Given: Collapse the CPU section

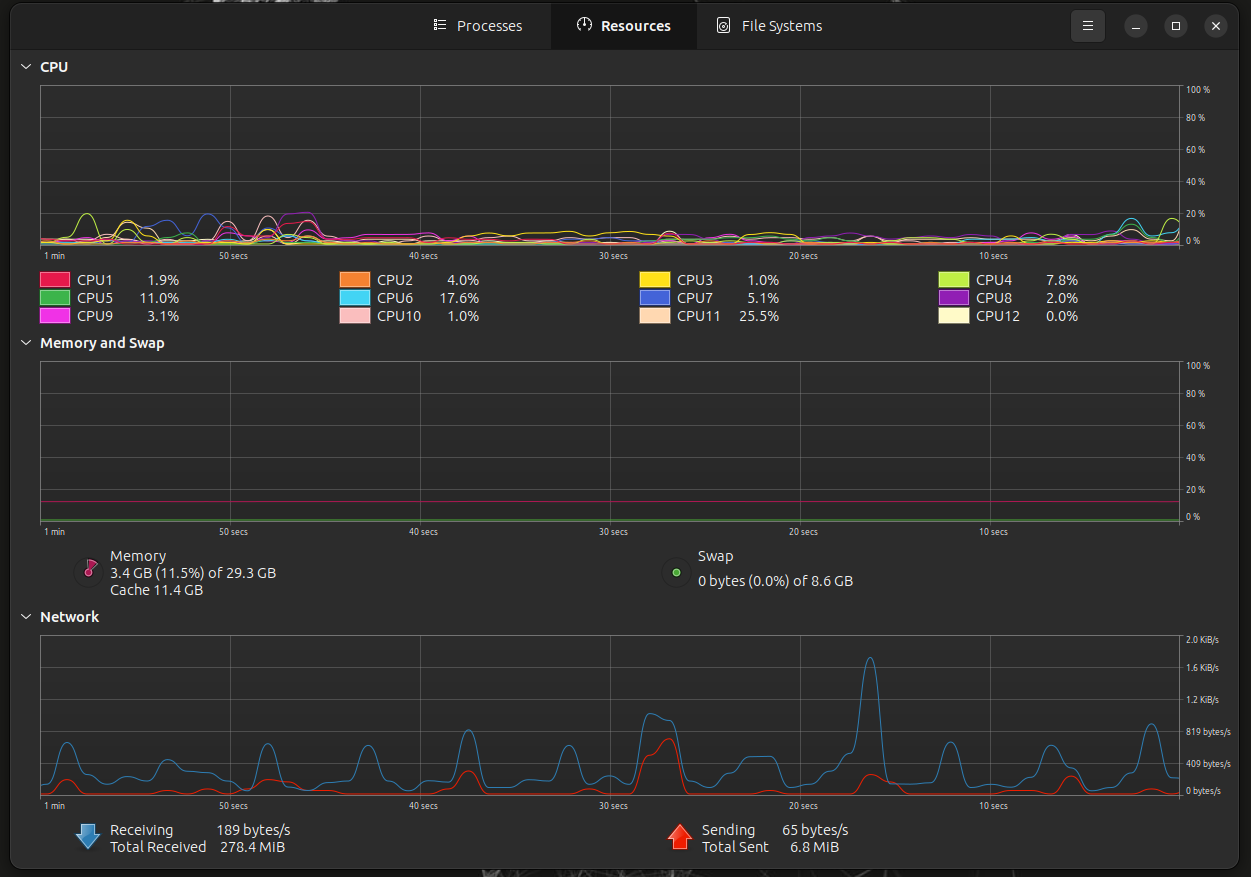Looking at the screenshot, I should (x=26, y=67).
